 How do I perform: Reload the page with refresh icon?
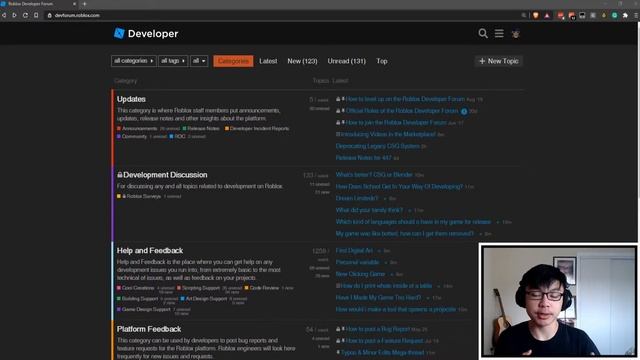25,15
